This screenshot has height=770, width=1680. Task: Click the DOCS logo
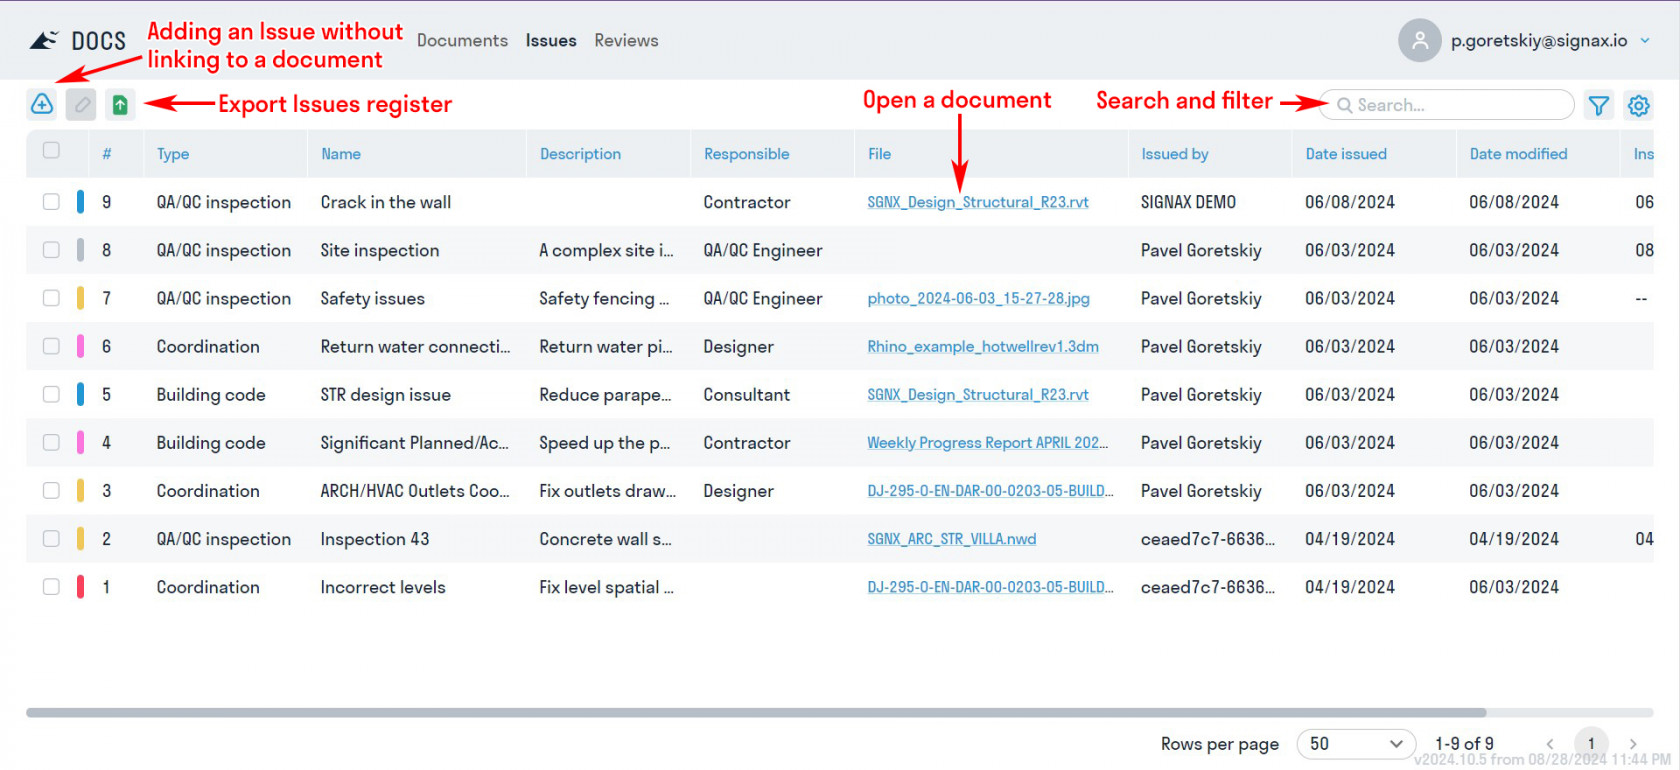click(x=78, y=41)
